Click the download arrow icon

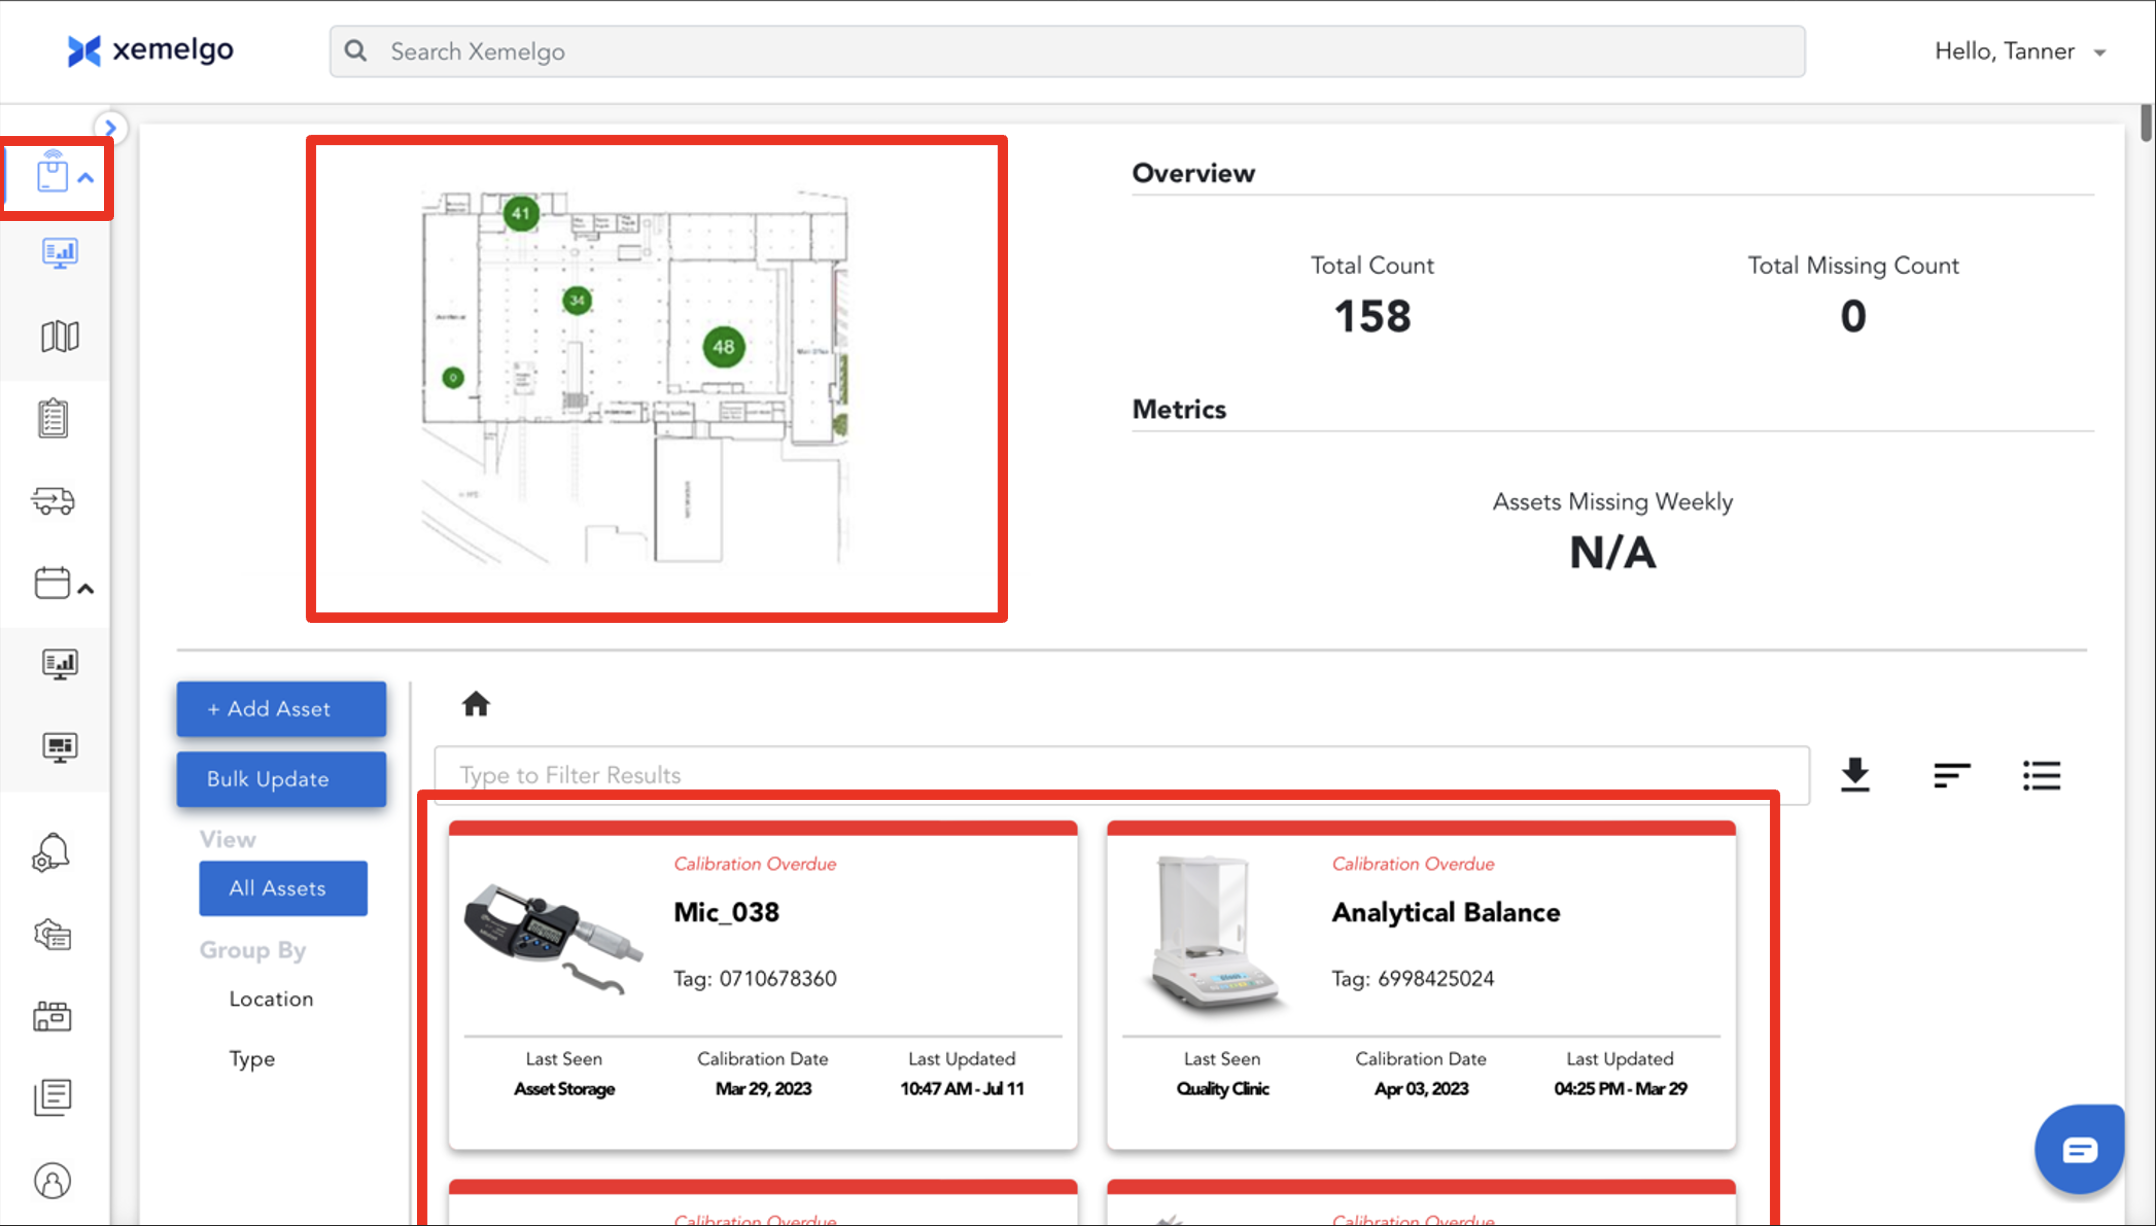coord(1855,775)
